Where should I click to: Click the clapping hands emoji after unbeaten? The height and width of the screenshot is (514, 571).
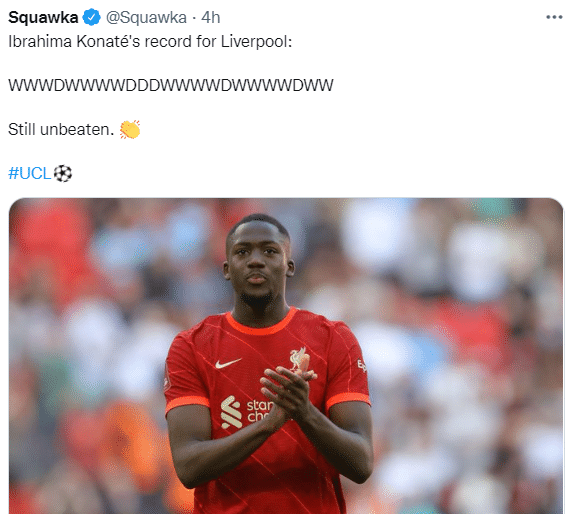130,129
